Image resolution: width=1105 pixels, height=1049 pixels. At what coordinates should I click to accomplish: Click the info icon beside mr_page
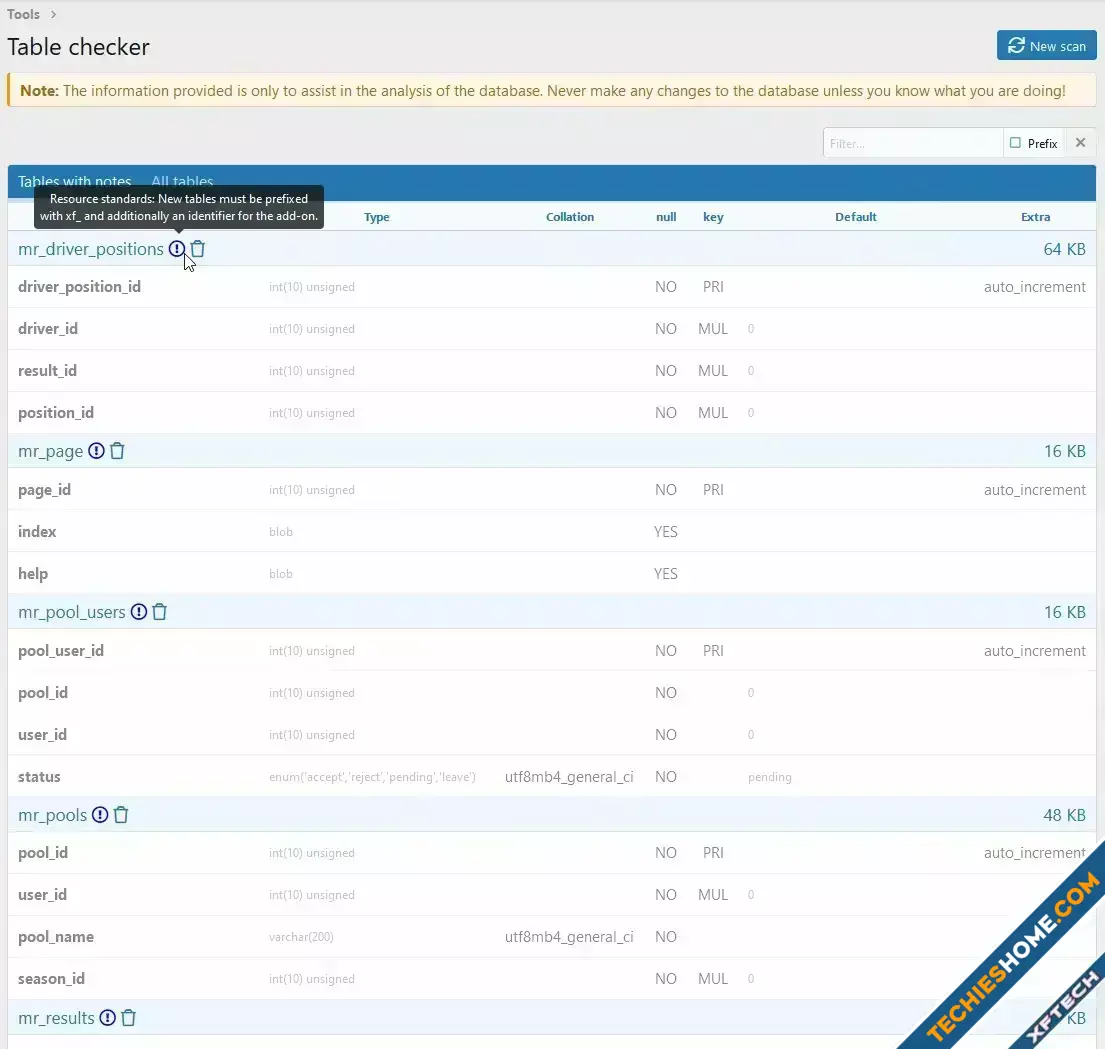pyautogui.click(x=96, y=451)
